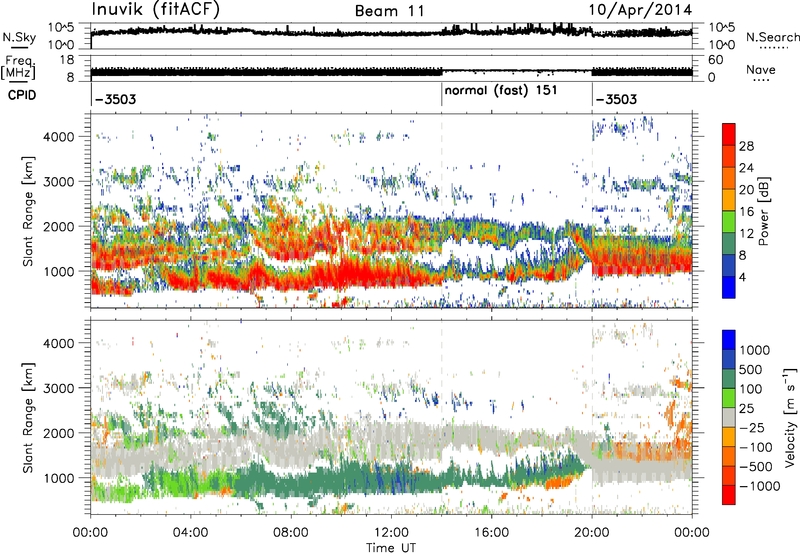
Task: Click the gray segment of Velocity color bar
Action: [729, 417]
